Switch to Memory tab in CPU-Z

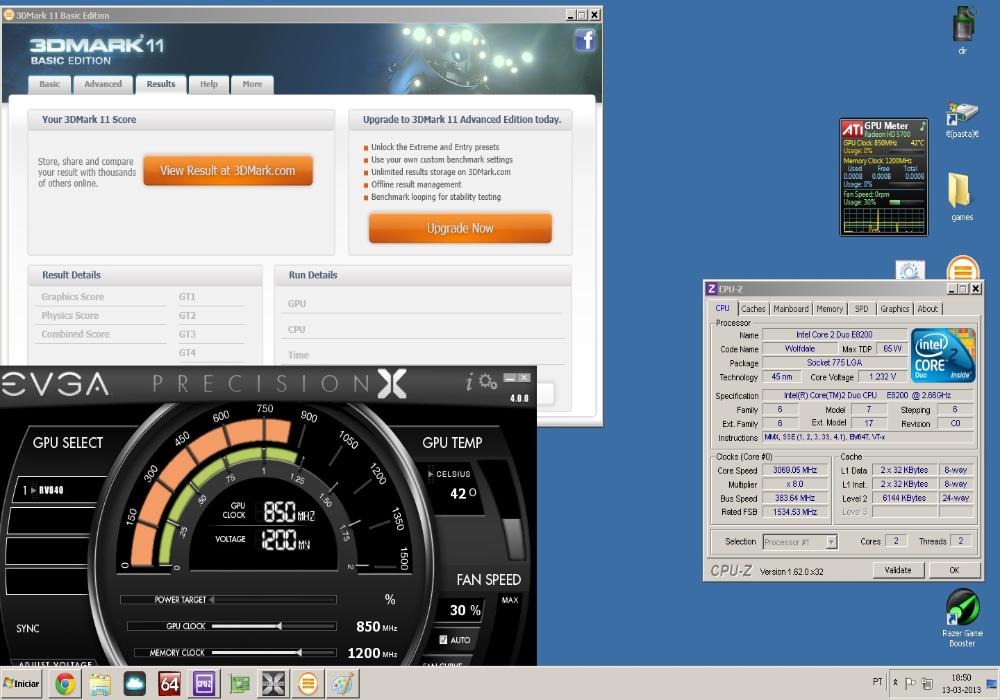830,309
